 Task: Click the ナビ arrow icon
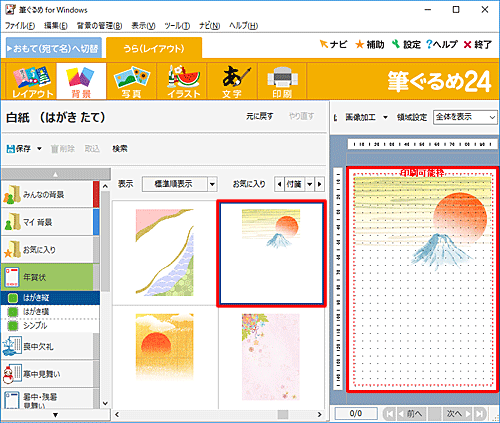pos(333,44)
